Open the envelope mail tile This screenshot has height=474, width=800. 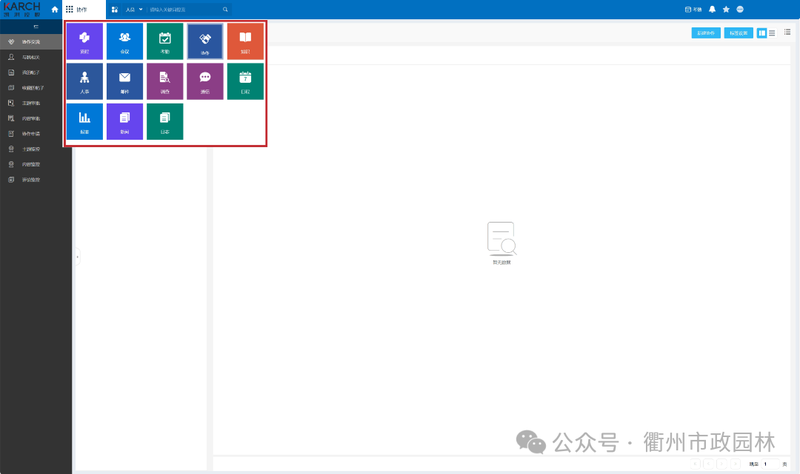click(124, 81)
